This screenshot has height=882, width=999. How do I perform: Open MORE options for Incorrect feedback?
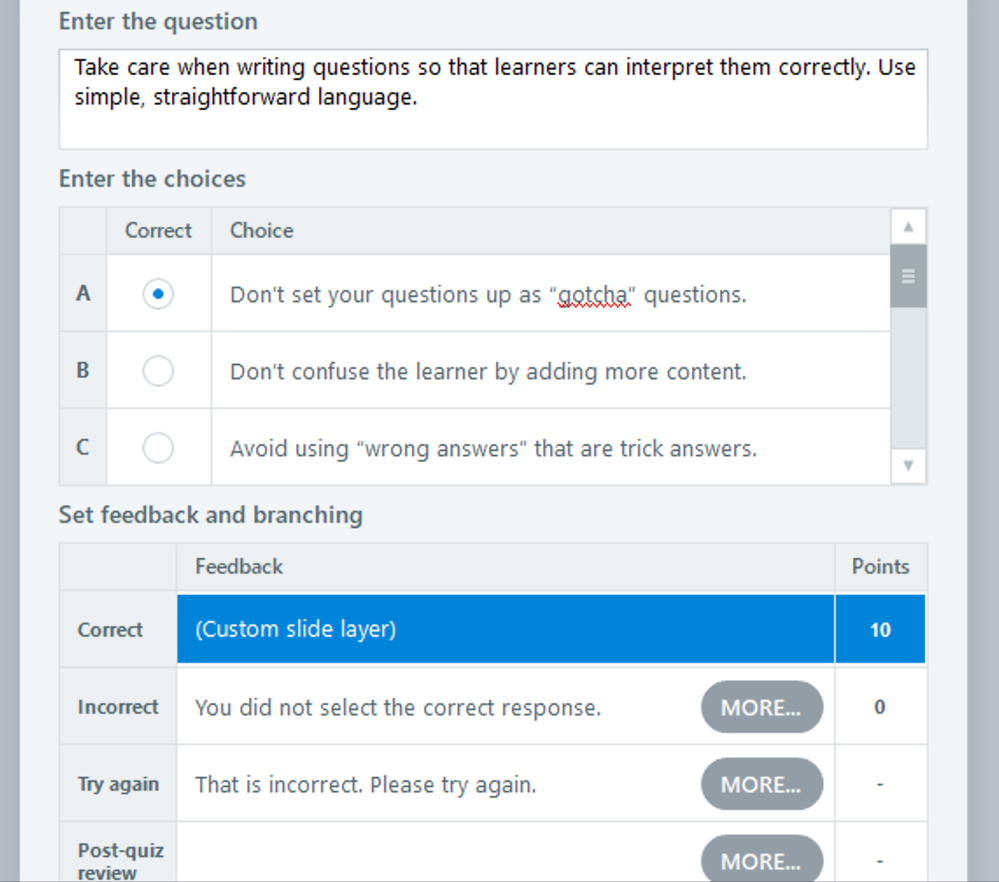tap(761, 708)
